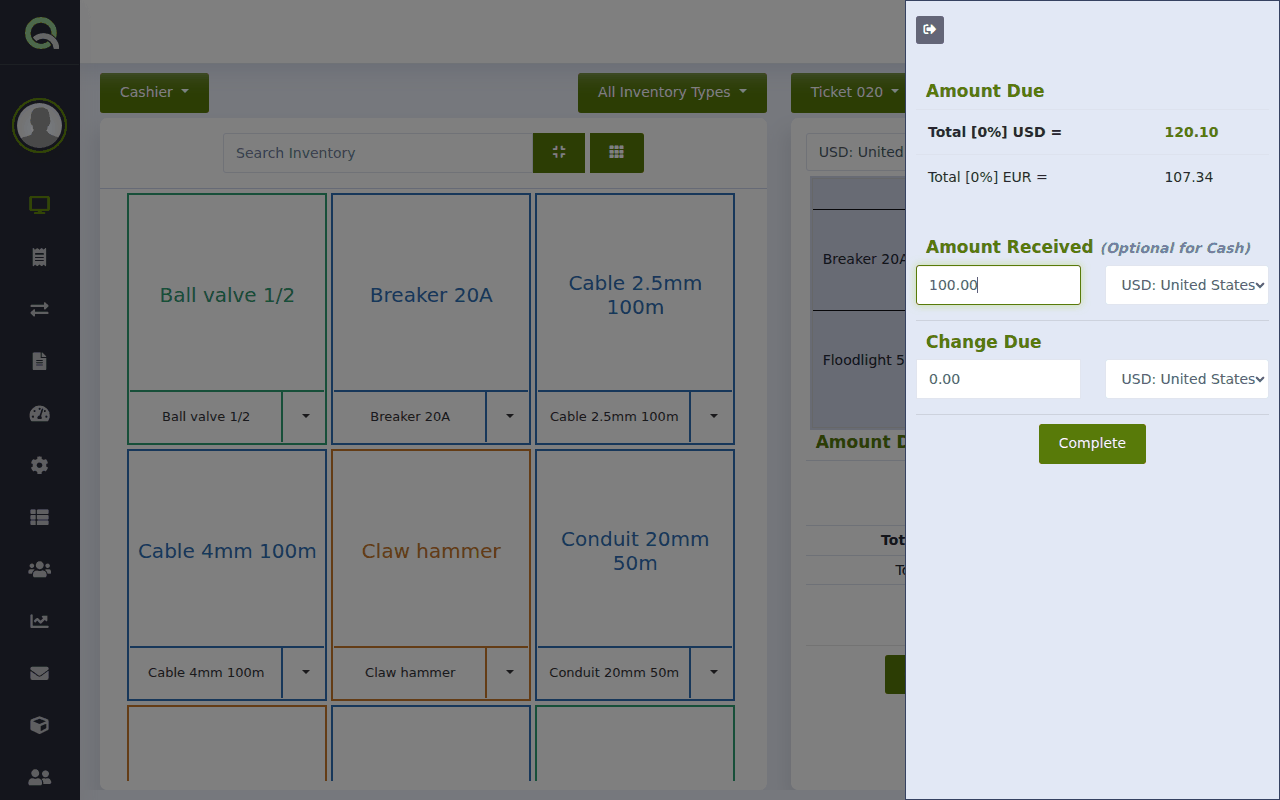Open the reports chart icon in sidebar
The image size is (1280, 800).
pyautogui.click(x=40, y=621)
